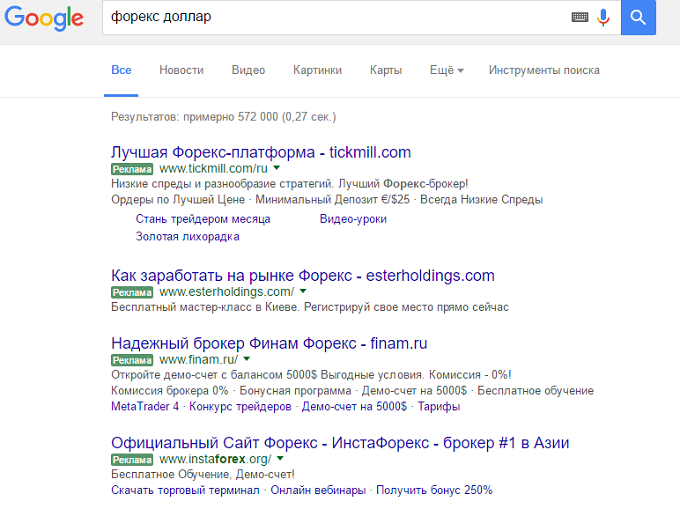
Task: Open Инструменты поиска
Action: click(544, 70)
